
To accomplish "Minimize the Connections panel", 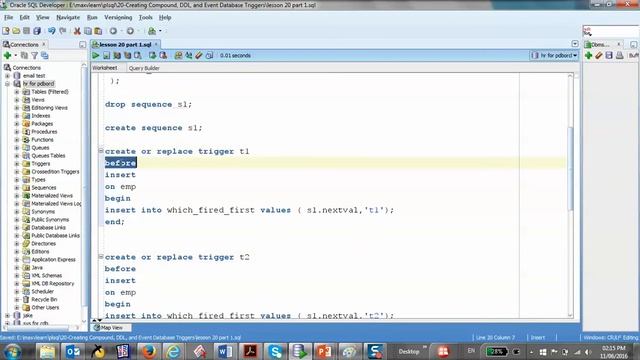I will point(82,44).
